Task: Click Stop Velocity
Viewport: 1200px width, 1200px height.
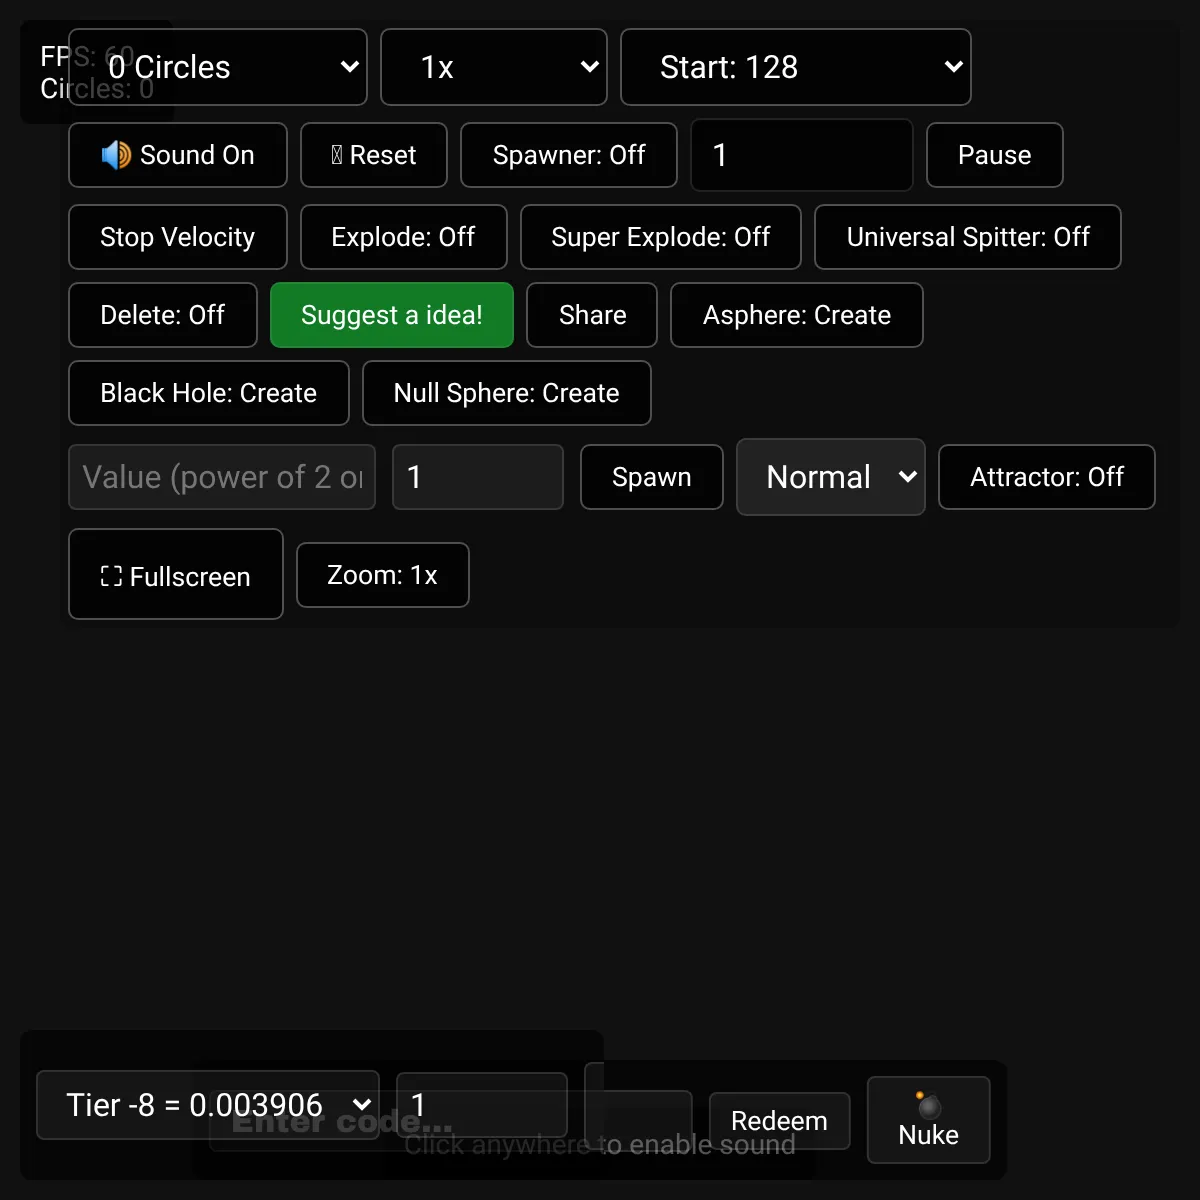Action: (x=178, y=237)
